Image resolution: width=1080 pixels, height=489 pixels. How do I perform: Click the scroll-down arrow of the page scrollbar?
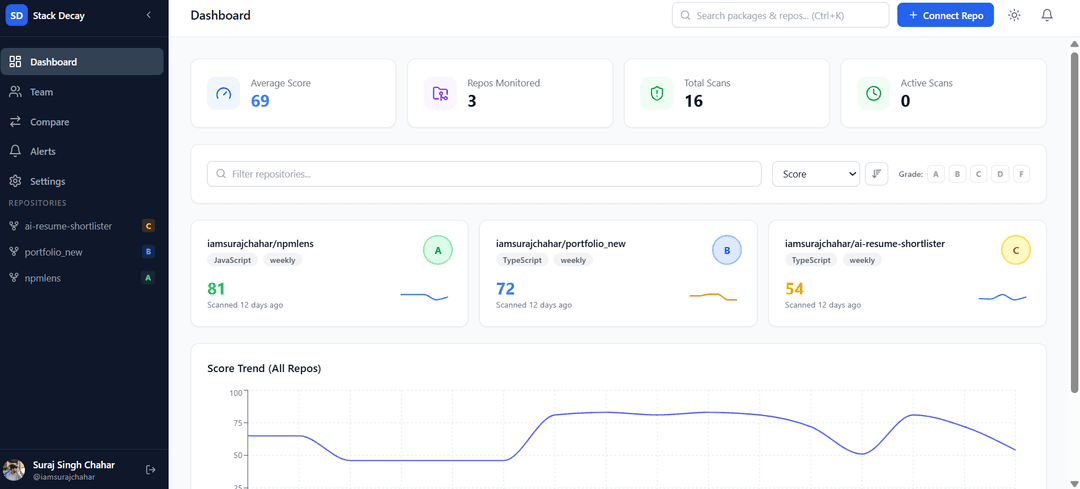pos(1074,483)
